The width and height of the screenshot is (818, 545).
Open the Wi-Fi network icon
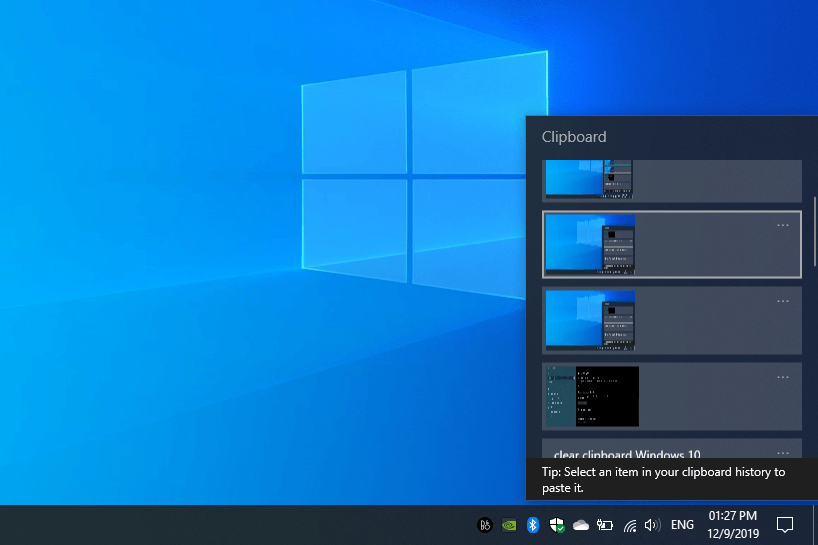pyautogui.click(x=630, y=525)
